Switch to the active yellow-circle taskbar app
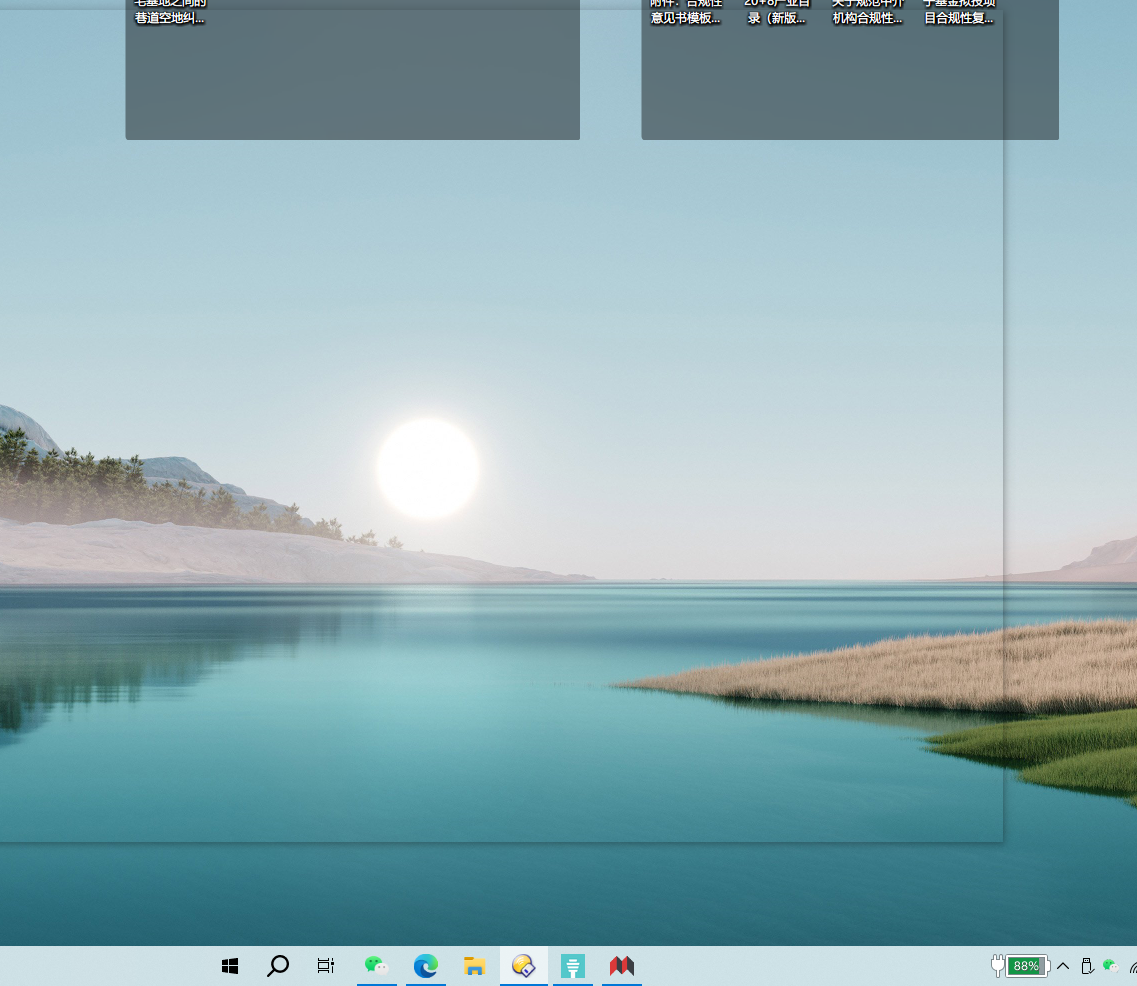The height and width of the screenshot is (986, 1137). 524,966
